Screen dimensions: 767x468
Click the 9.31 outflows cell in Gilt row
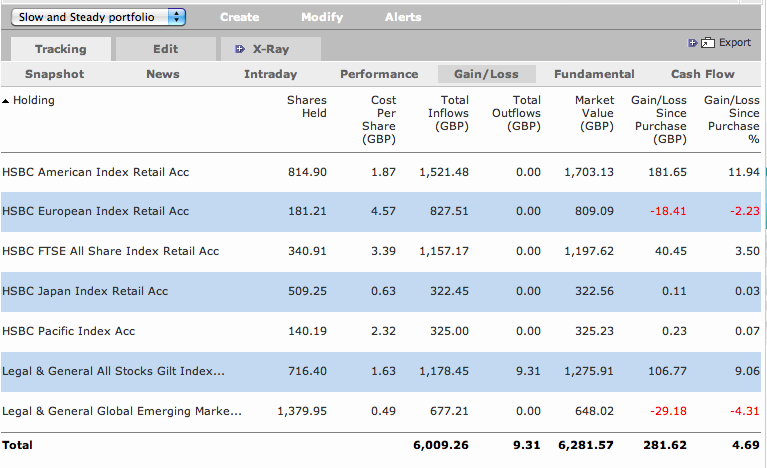click(528, 371)
